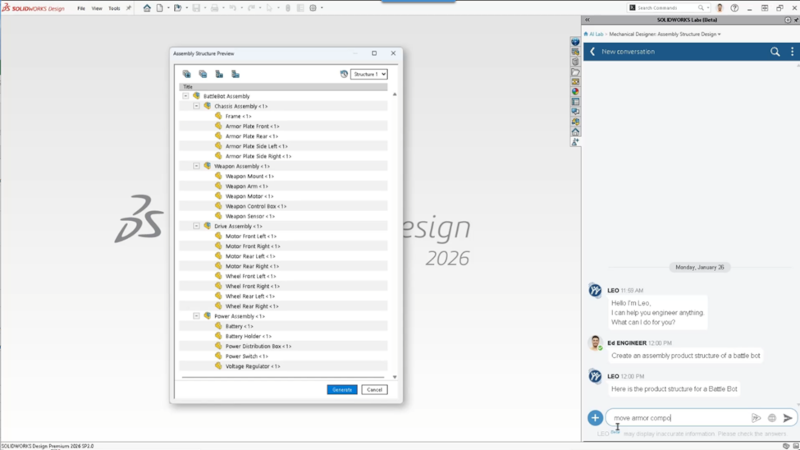
Task: Go back using the New conversation arrow
Action: pos(592,51)
